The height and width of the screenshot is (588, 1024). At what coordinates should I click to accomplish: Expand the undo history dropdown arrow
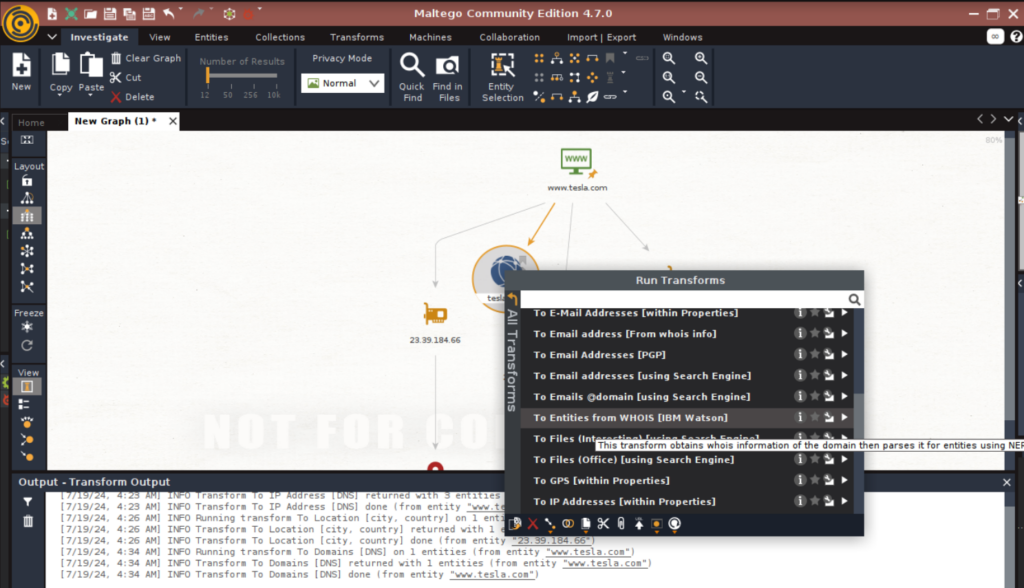point(181,9)
